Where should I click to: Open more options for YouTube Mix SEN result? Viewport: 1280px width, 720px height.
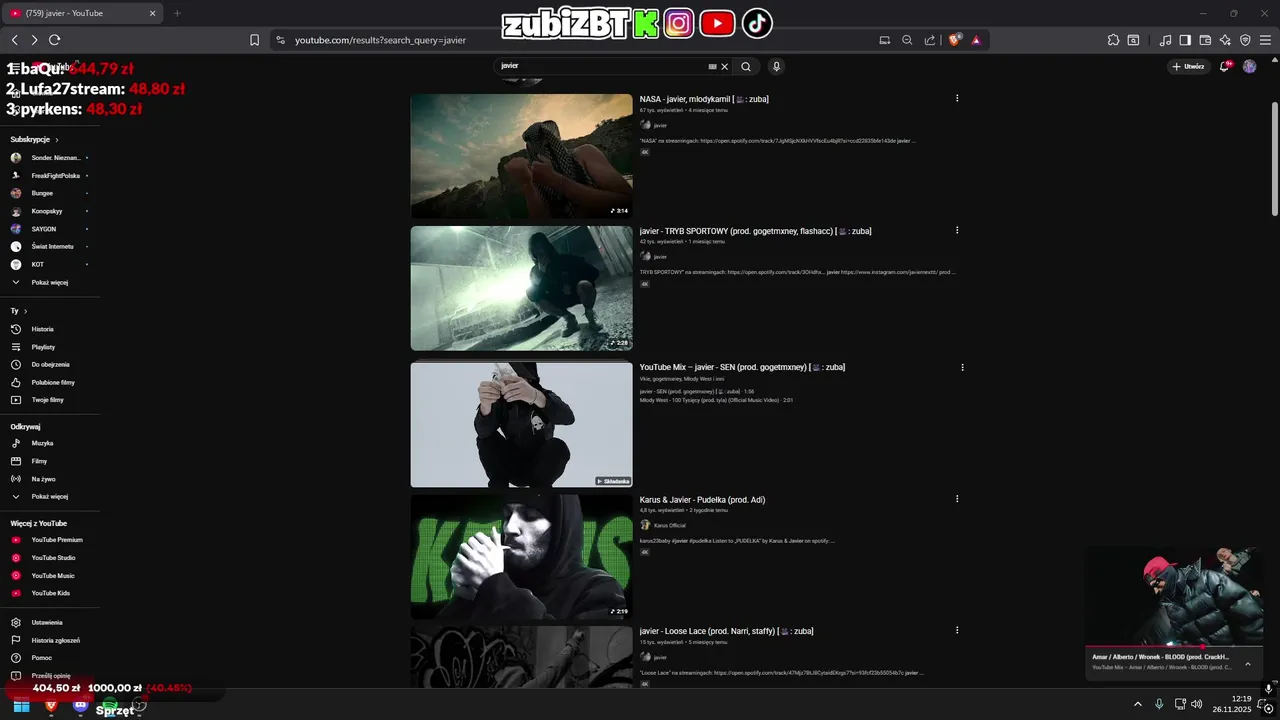[962, 367]
